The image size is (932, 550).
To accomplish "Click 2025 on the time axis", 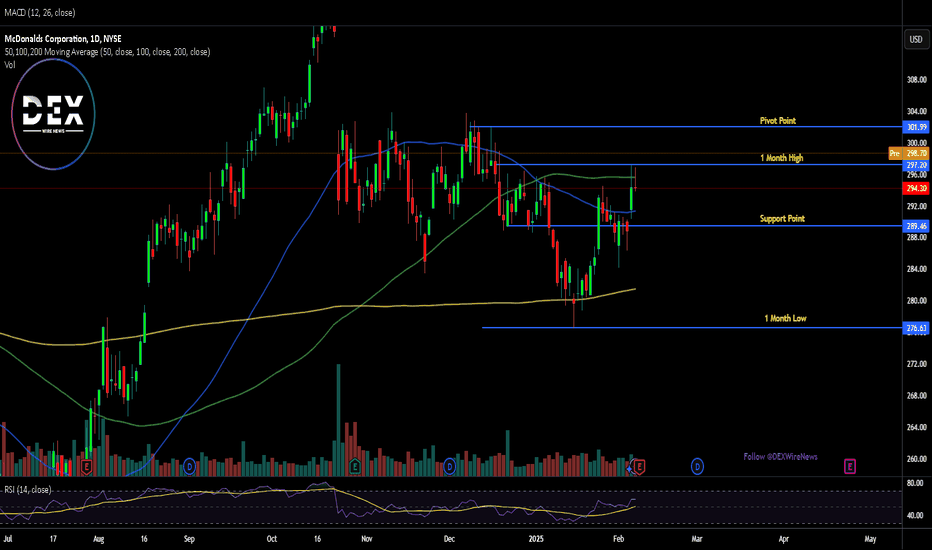I will click(536, 539).
